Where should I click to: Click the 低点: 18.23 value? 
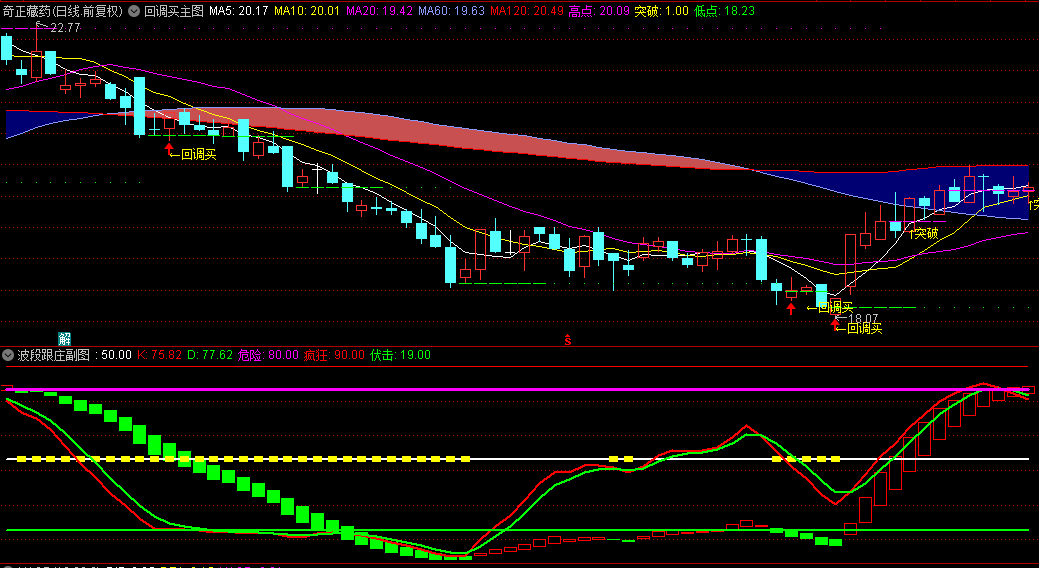click(x=724, y=11)
